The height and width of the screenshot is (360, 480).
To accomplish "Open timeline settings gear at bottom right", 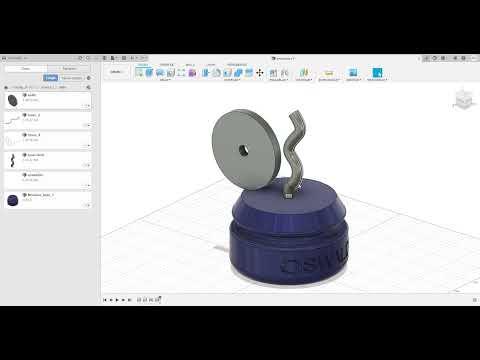I will tap(475, 300).
